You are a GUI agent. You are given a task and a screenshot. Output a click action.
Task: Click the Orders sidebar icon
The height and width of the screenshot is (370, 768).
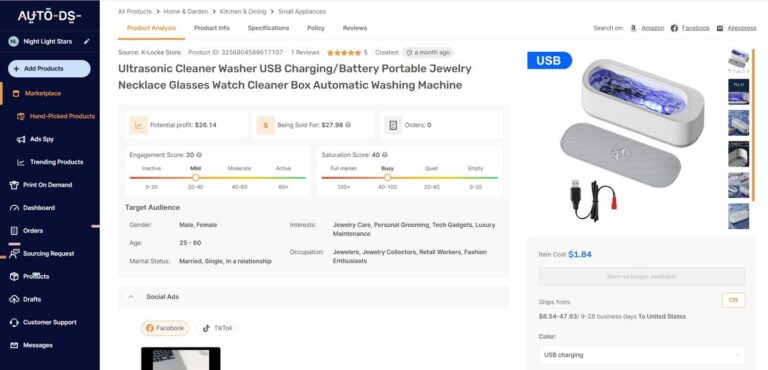14,231
